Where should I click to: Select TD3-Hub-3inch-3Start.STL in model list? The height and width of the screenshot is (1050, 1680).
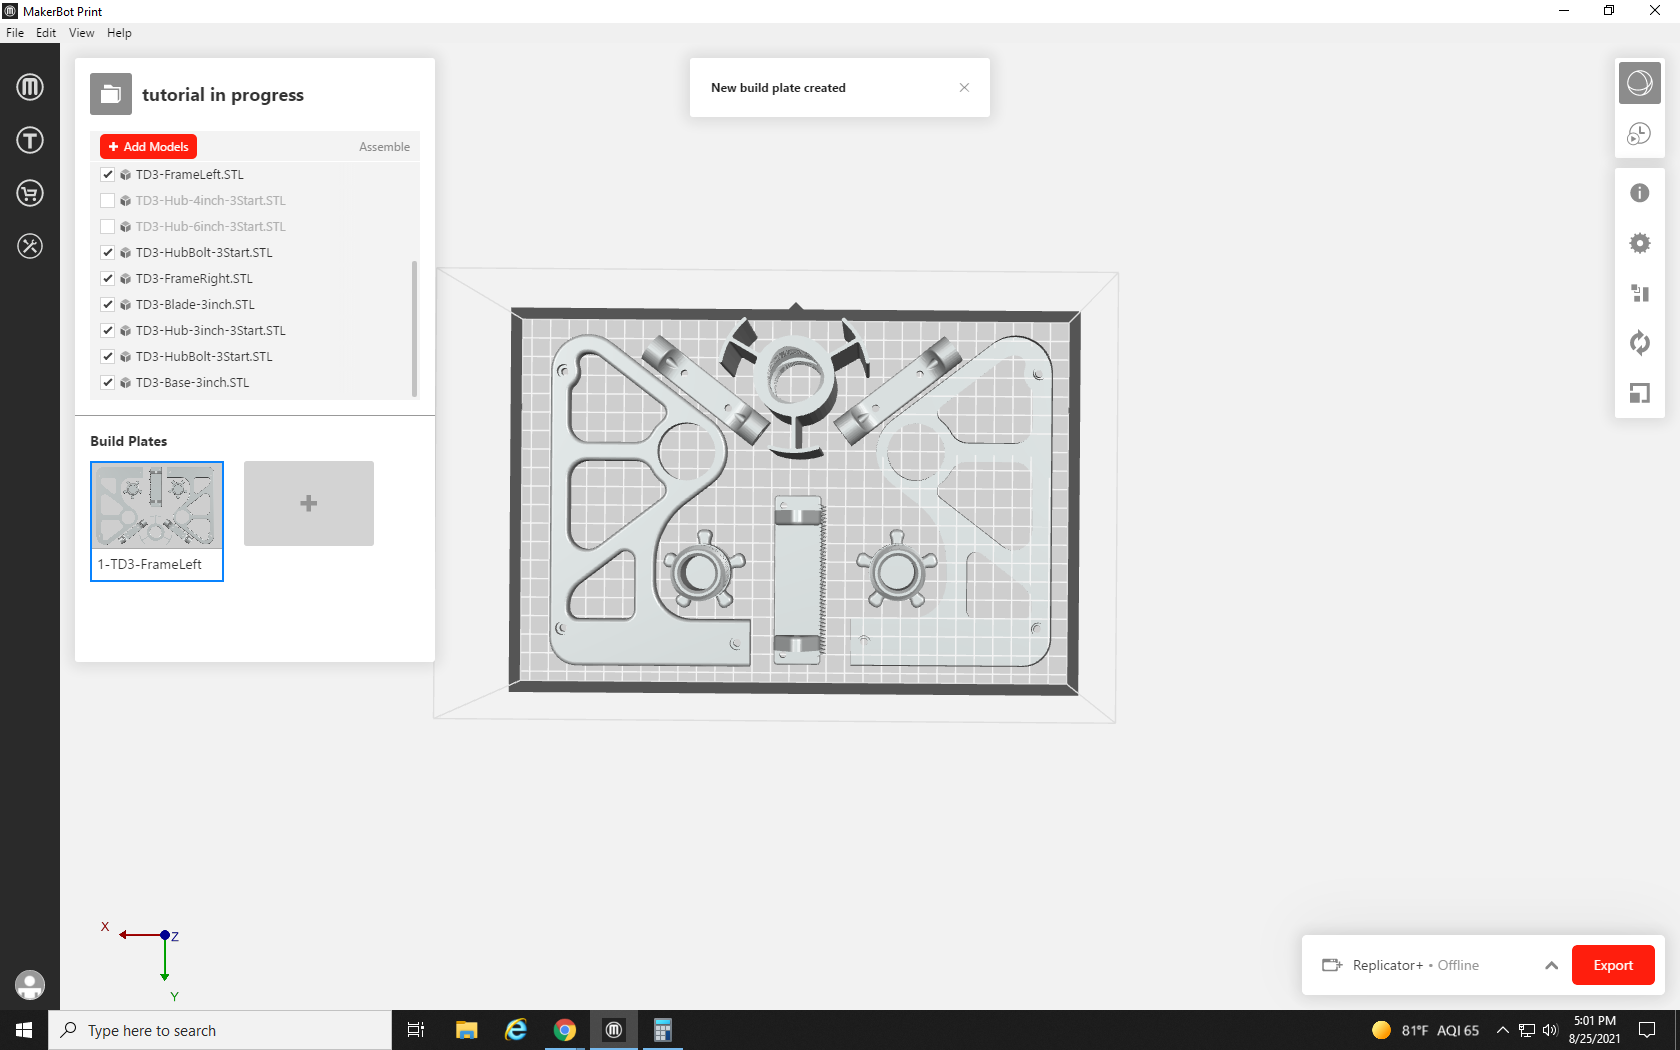click(211, 331)
